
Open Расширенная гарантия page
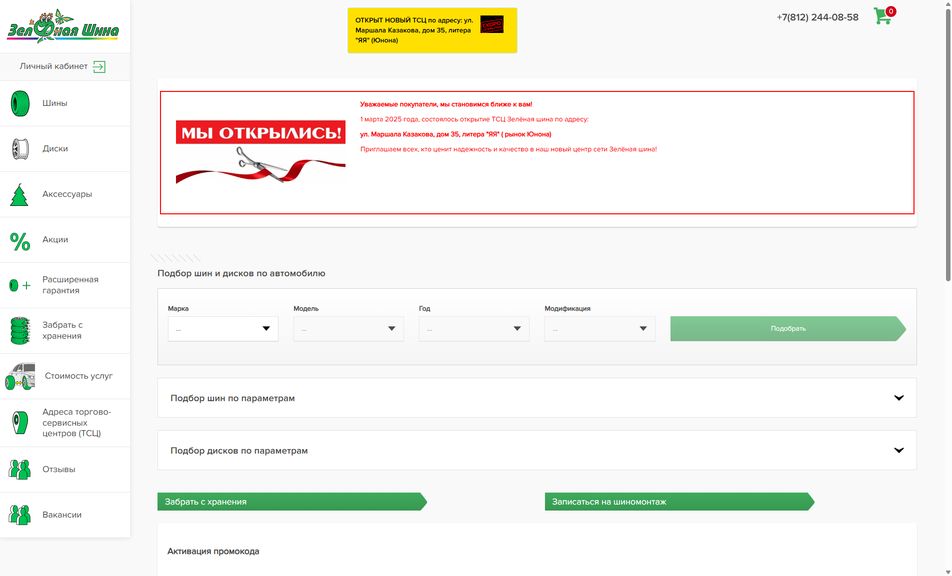click(65, 285)
